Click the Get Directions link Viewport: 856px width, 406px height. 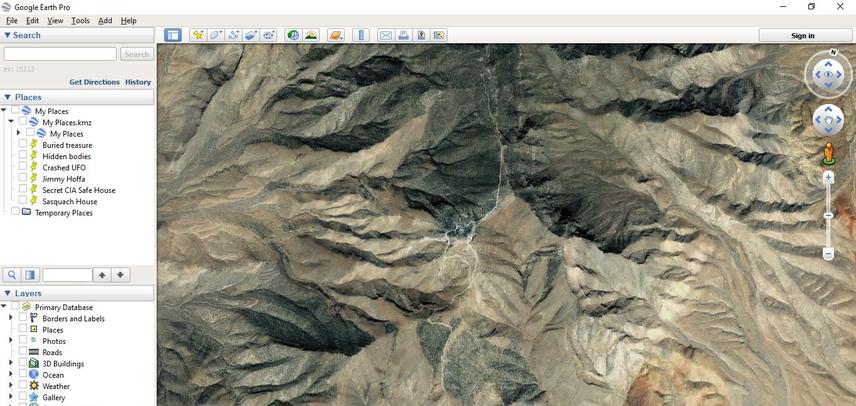(x=94, y=82)
